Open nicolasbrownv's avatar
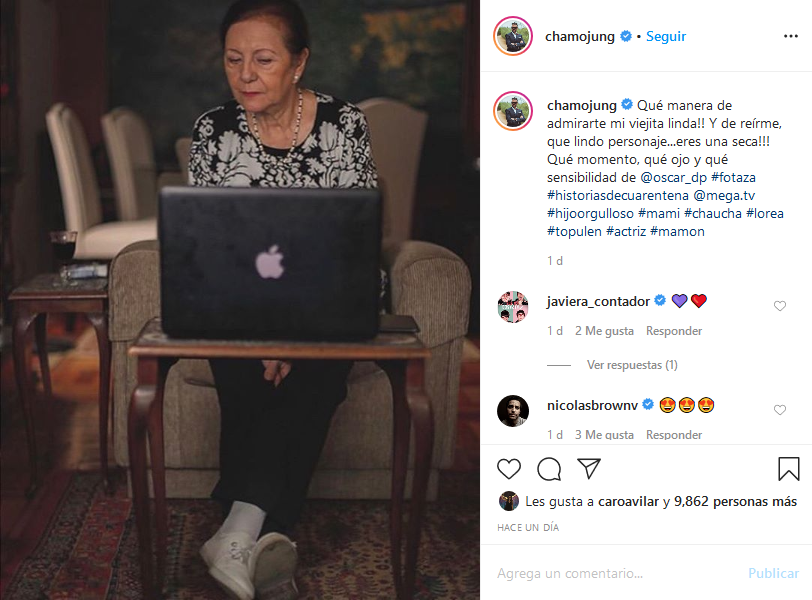812x600 pixels. [513, 411]
